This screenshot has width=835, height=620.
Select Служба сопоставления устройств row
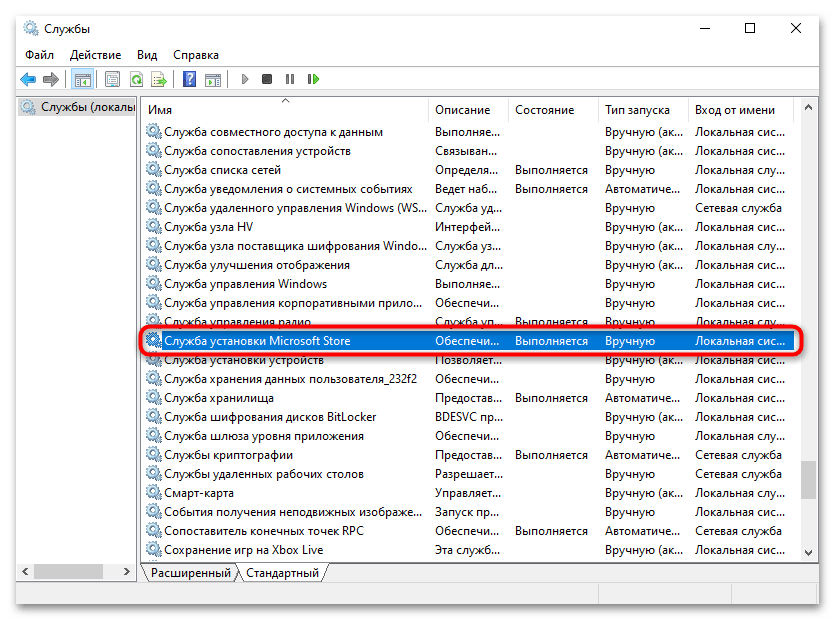[470, 151]
